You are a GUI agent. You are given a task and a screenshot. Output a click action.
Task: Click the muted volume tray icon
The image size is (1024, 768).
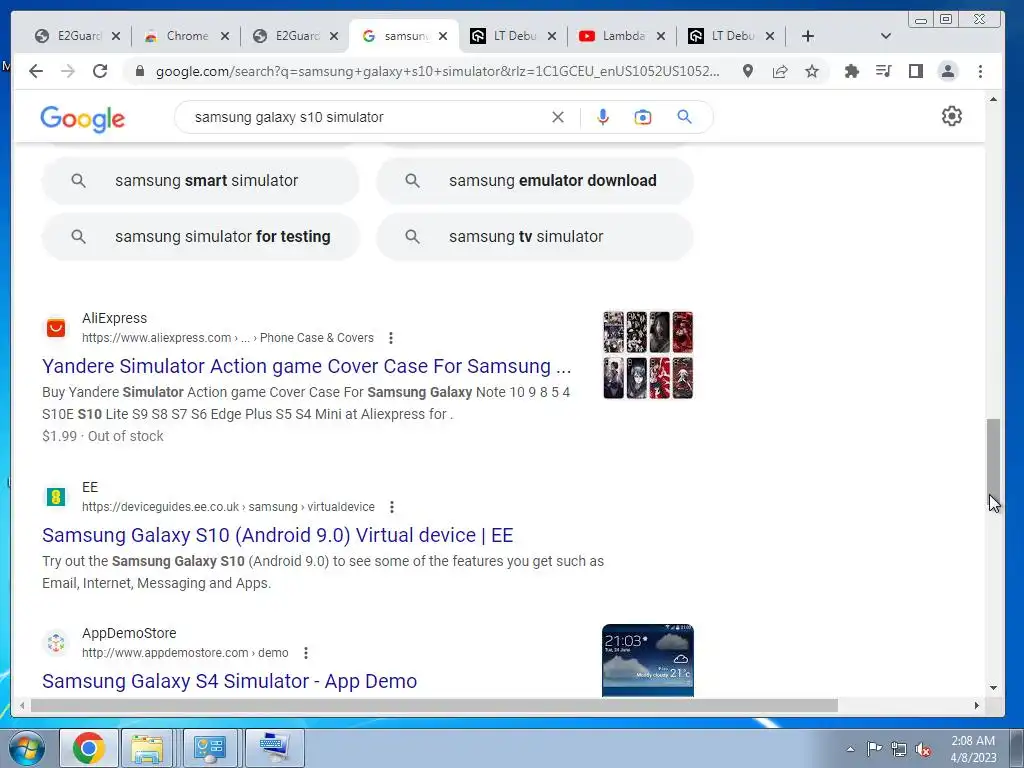click(x=923, y=749)
